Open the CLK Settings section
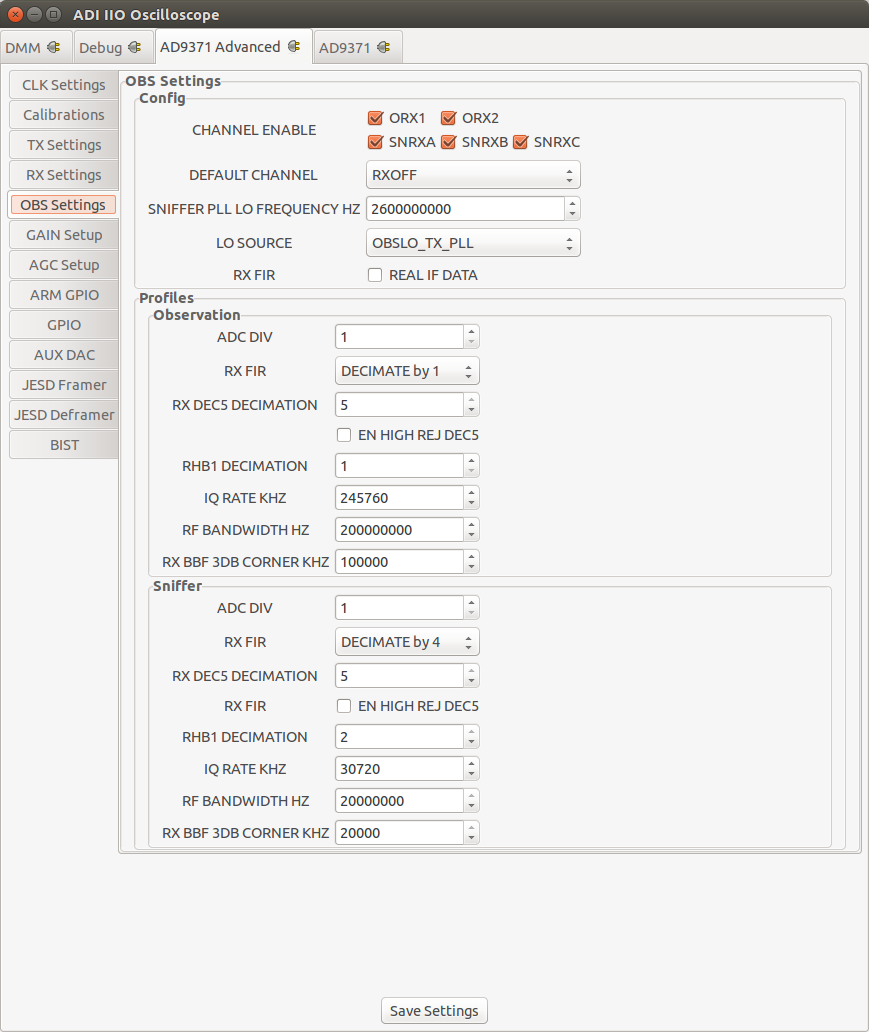 tap(62, 84)
